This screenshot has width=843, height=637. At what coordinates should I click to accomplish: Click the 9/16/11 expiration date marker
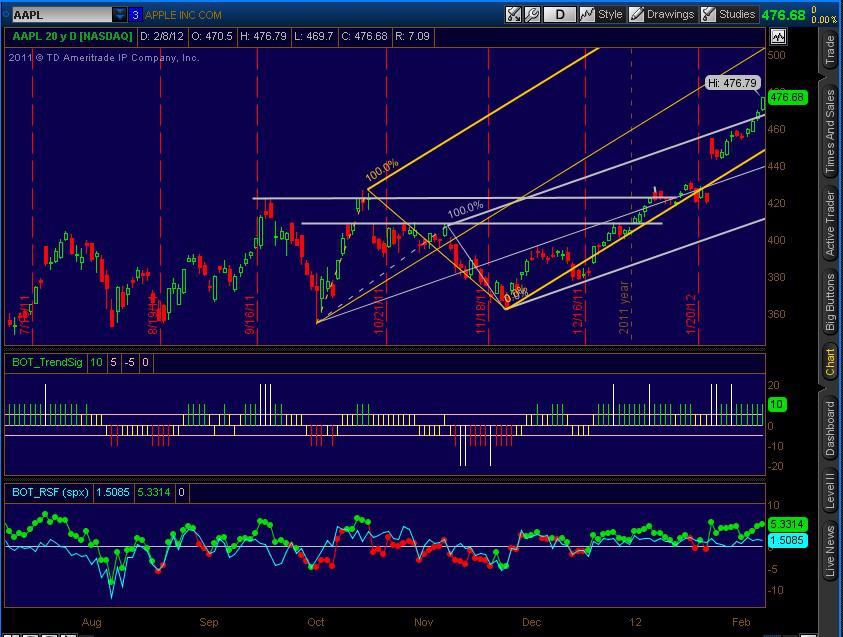[249, 315]
